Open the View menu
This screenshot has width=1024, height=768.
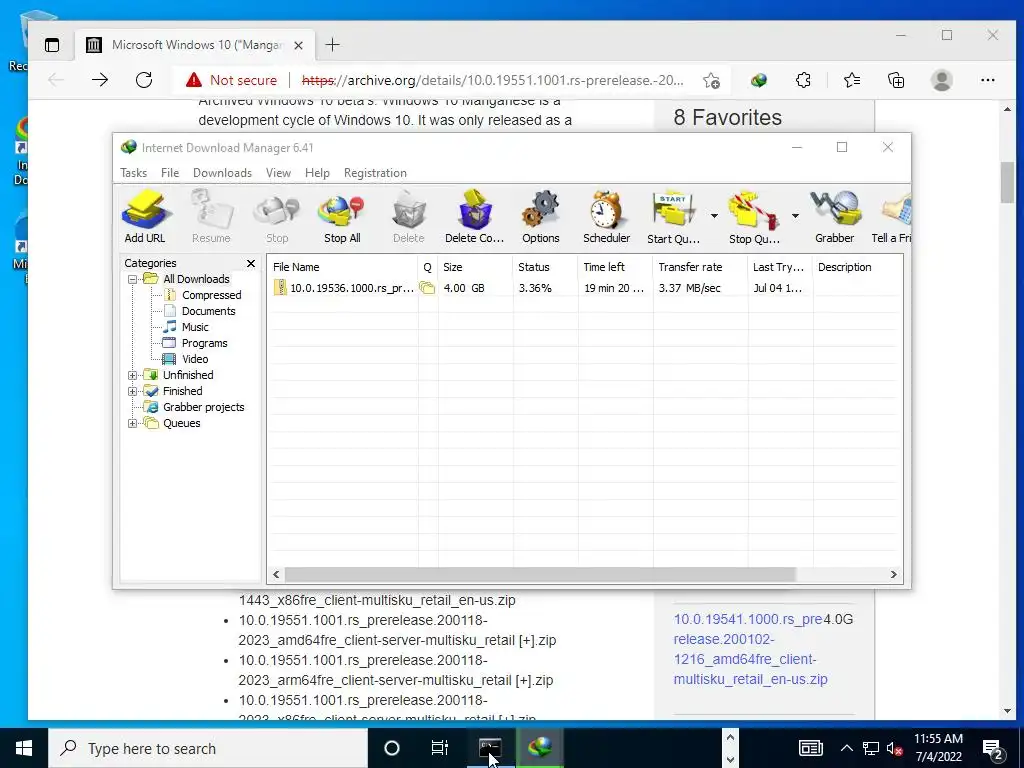[278, 173]
